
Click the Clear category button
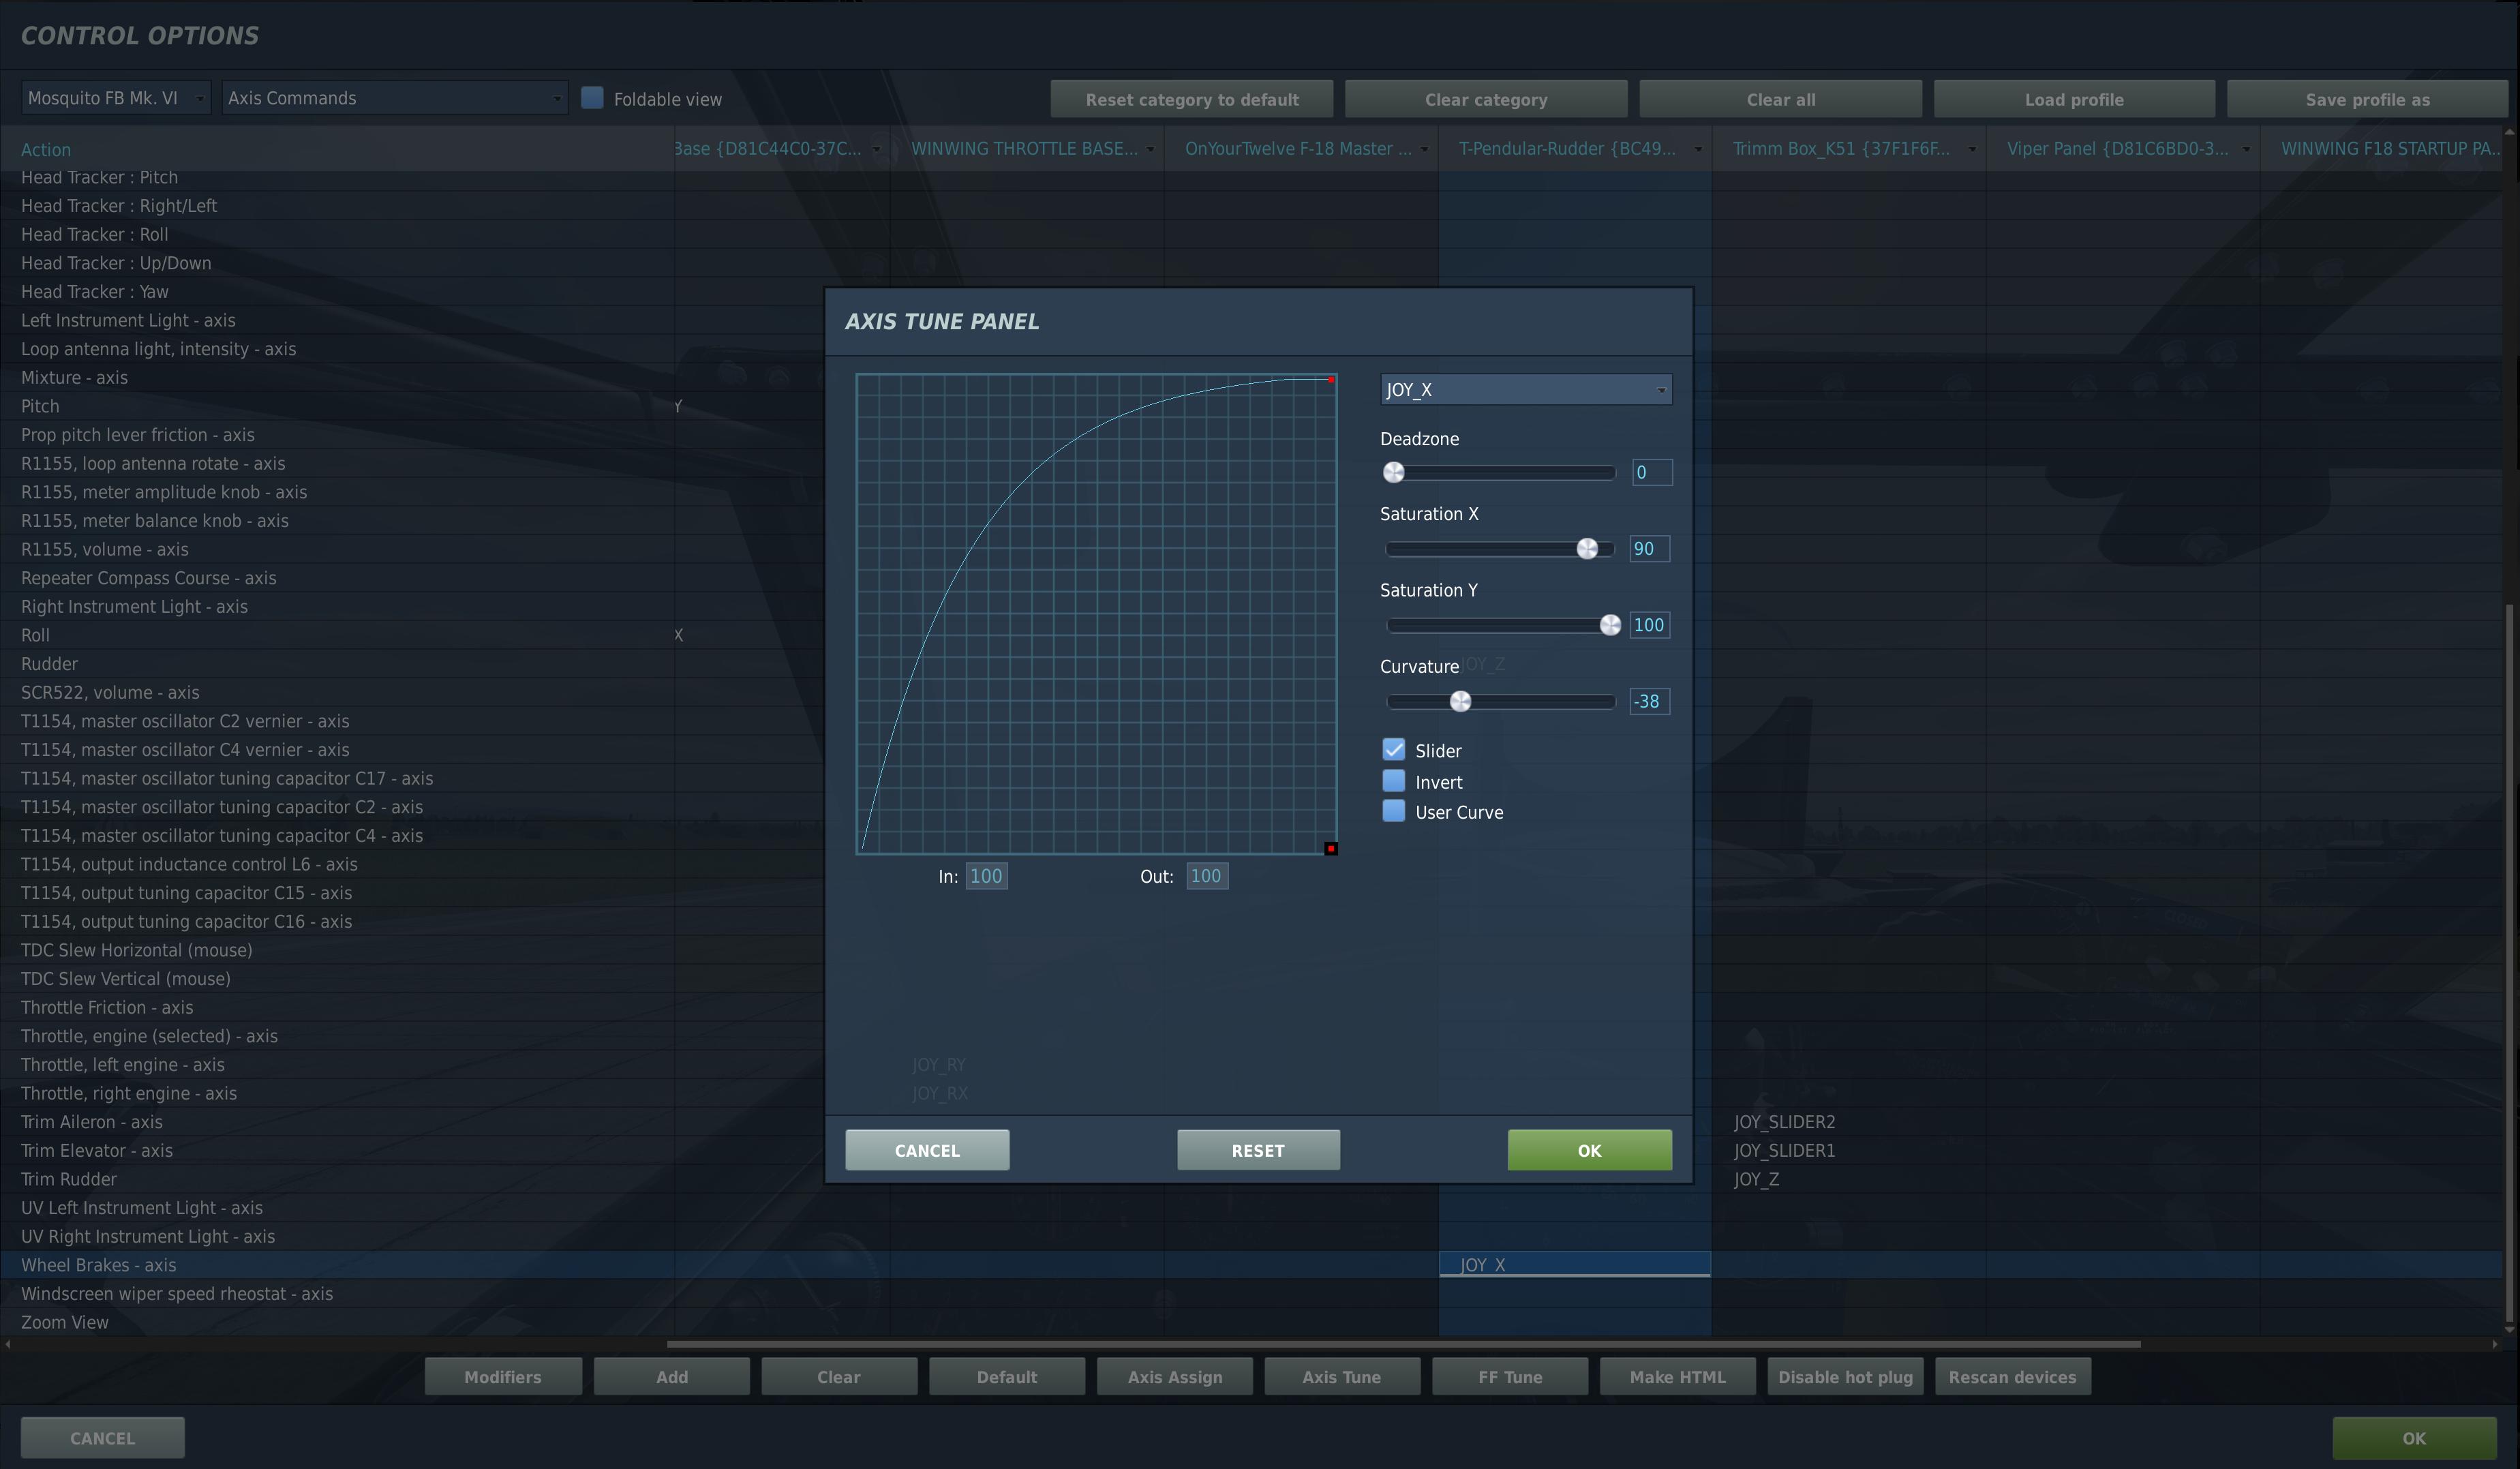(x=1485, y=99)
